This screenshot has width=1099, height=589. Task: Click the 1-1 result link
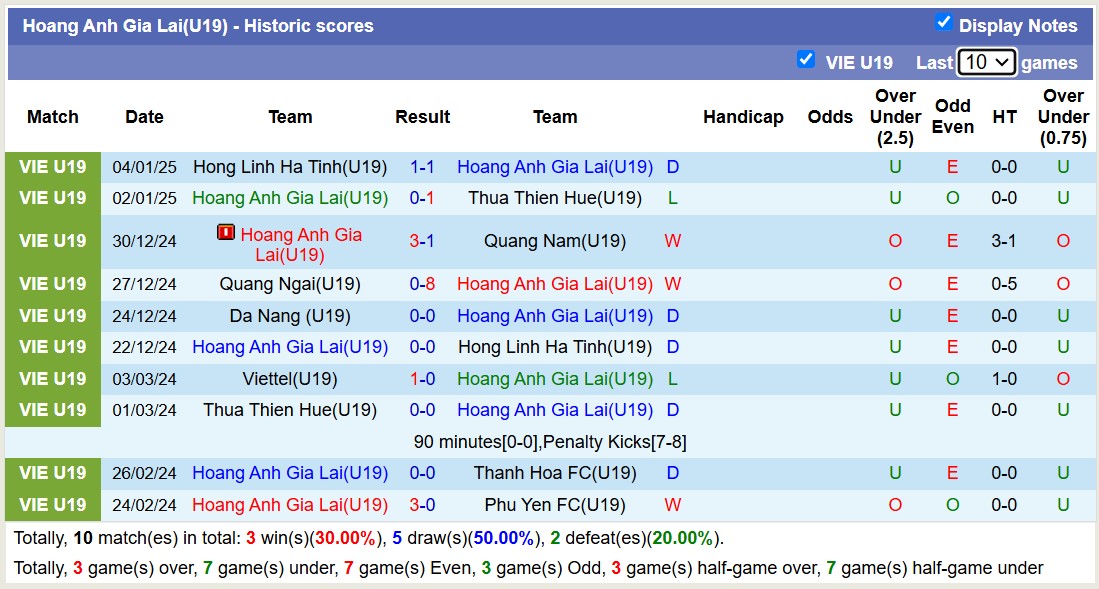pyautogui.click(x=422, y=167)
